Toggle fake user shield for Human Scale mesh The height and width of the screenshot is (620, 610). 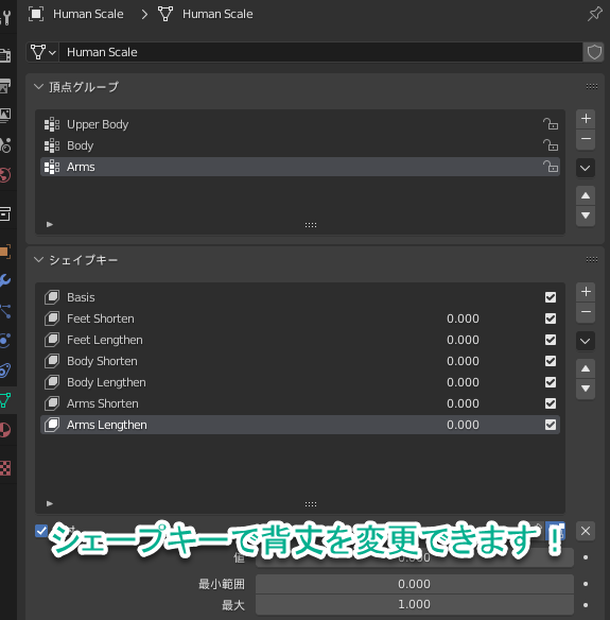tap(594, 52)
